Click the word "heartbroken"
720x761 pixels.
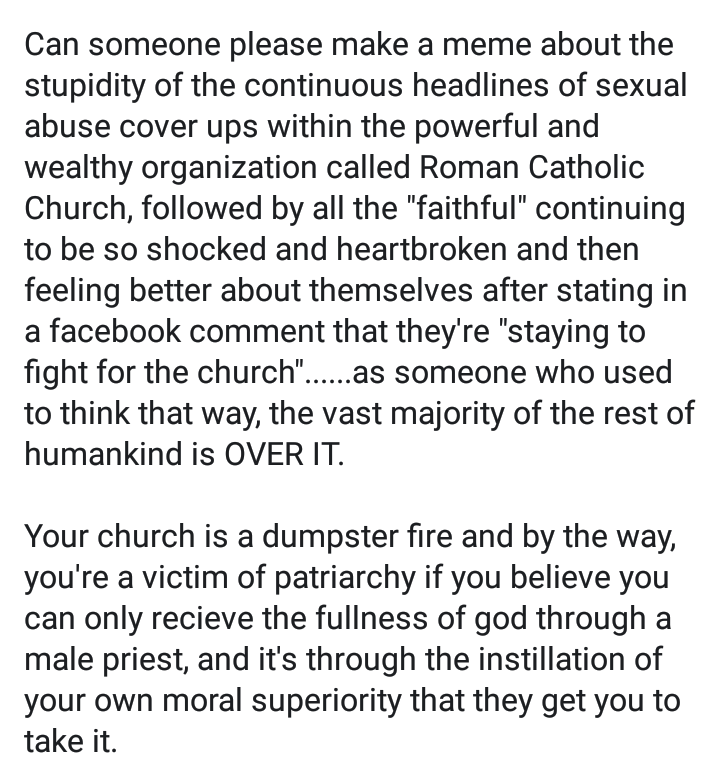point(422,249)
